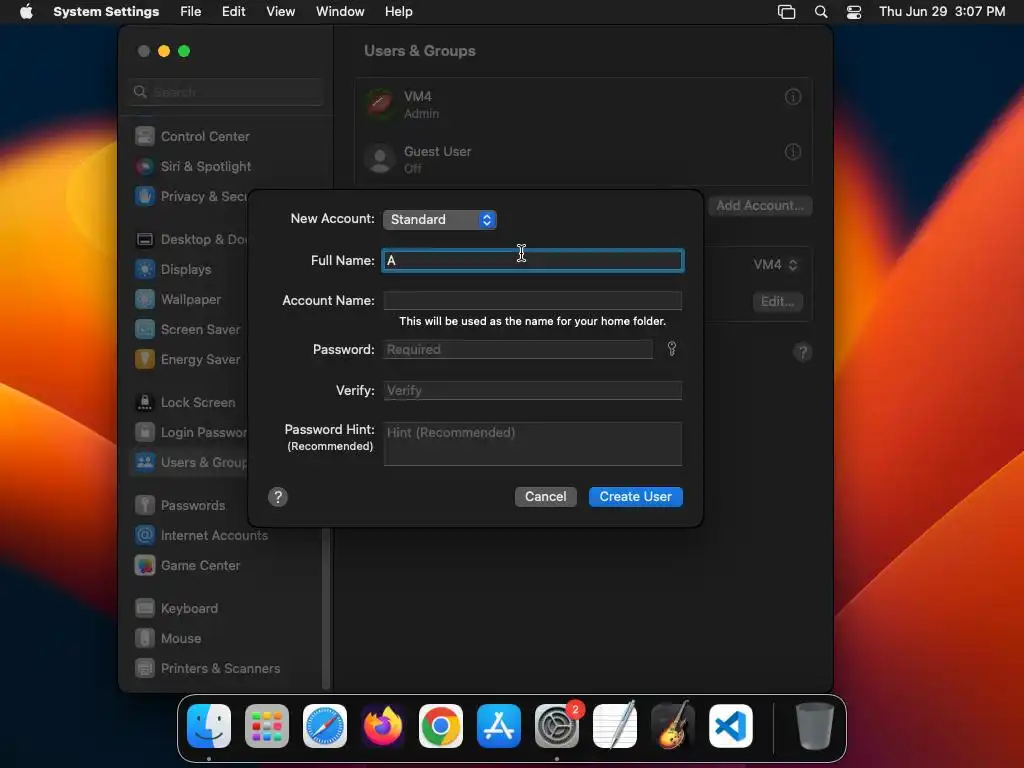The width and height of the screenshot is (1024, 768).
Task: Open Lock Screen settings
Action: click(x=189, y=403)
